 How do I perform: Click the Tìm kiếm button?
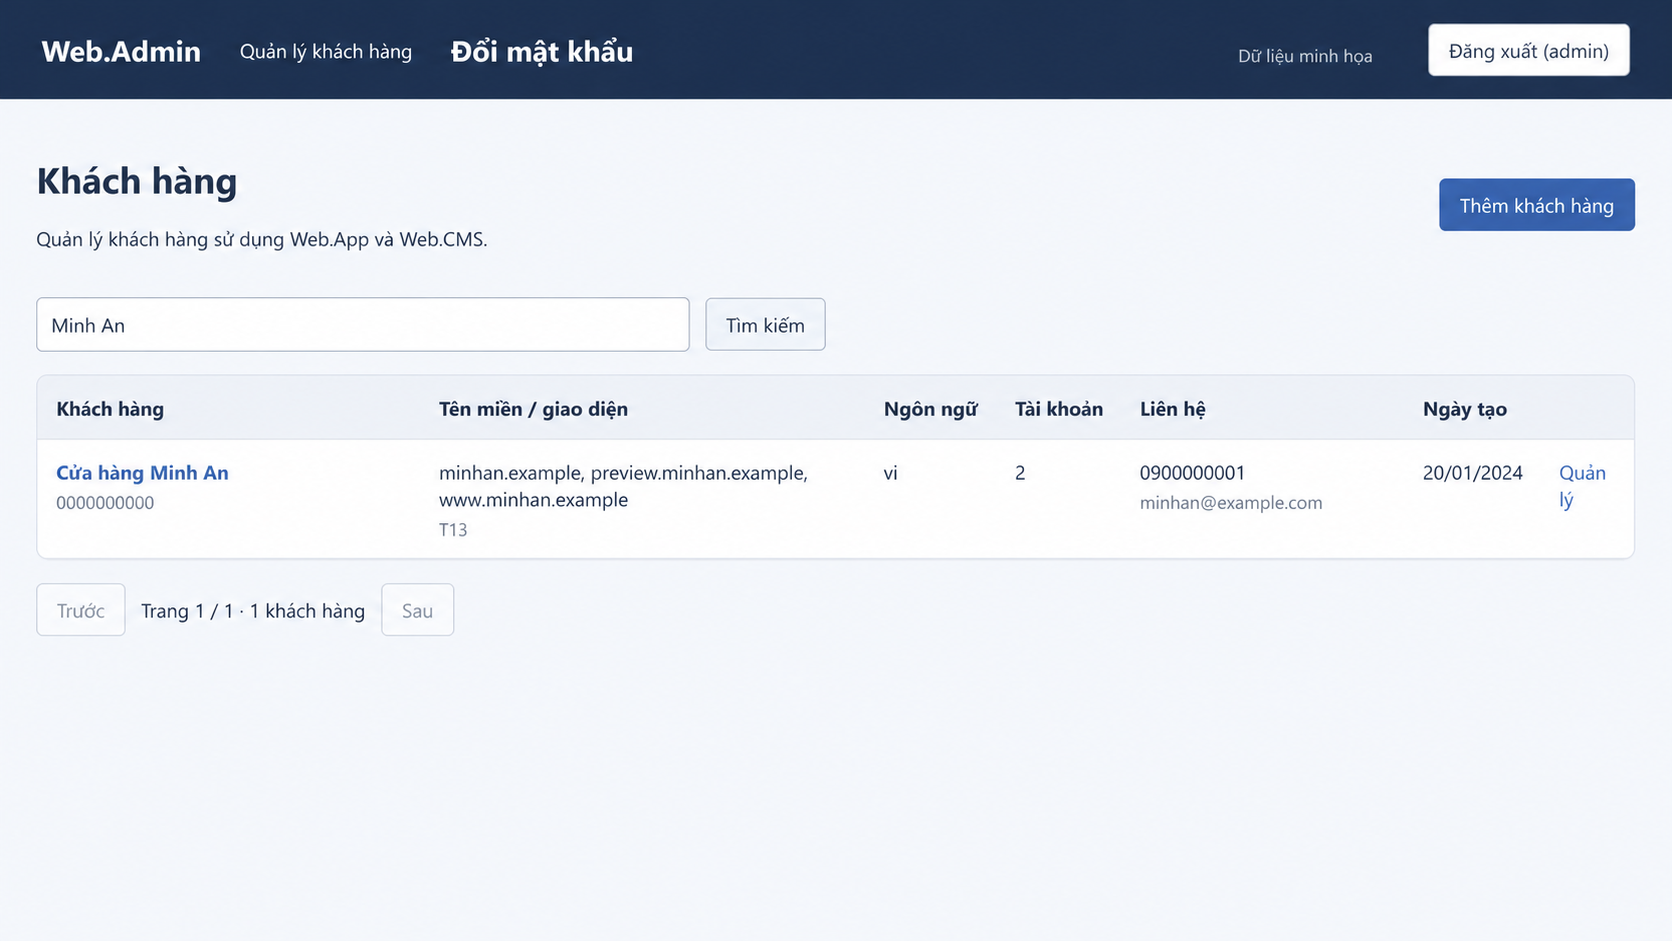click(x=765, y=324)
